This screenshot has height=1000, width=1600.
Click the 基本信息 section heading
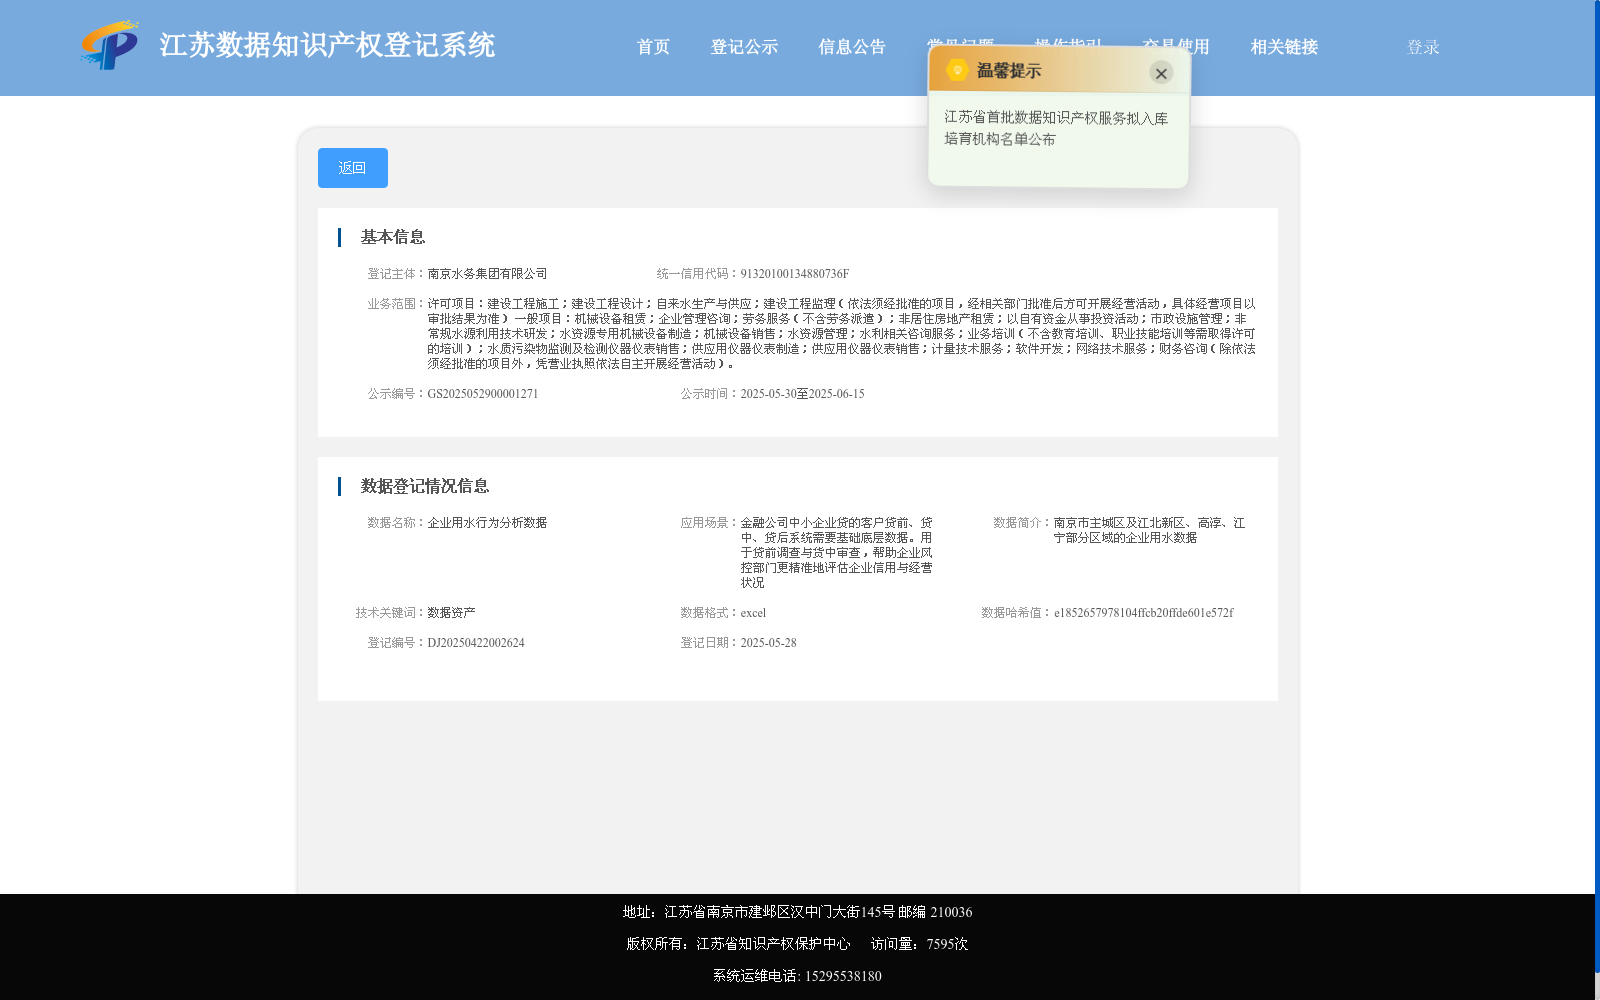pos(393,237)
